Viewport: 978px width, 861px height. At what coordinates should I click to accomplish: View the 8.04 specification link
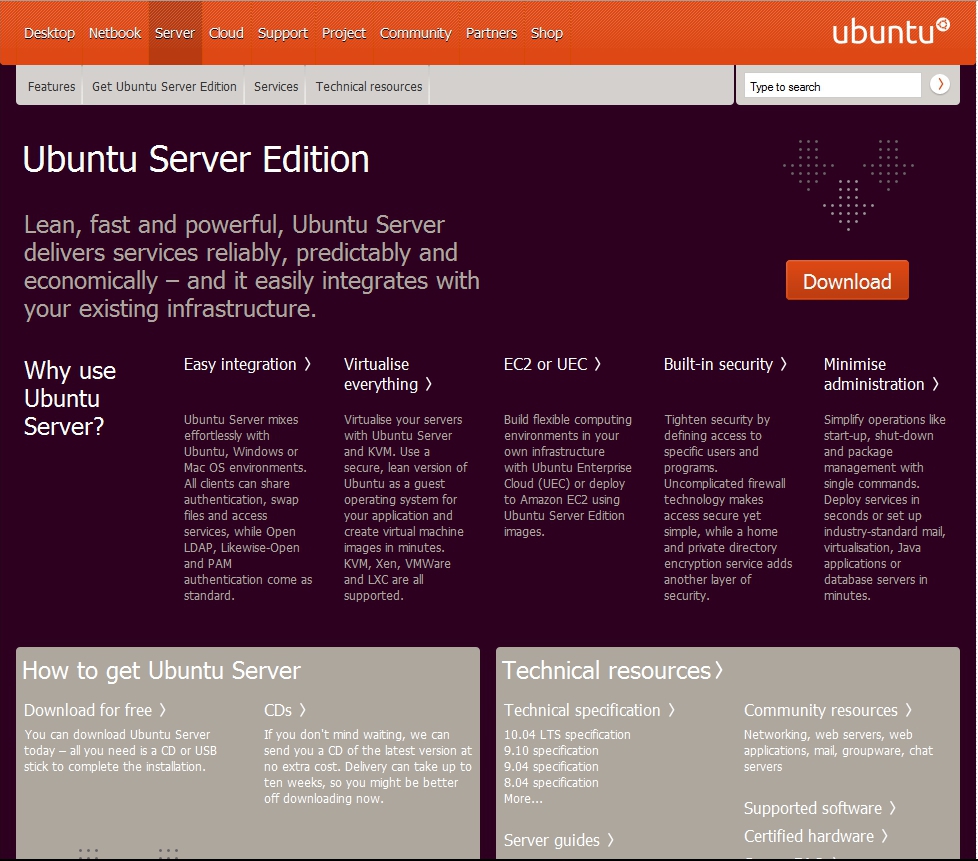(x=551, y=782)
